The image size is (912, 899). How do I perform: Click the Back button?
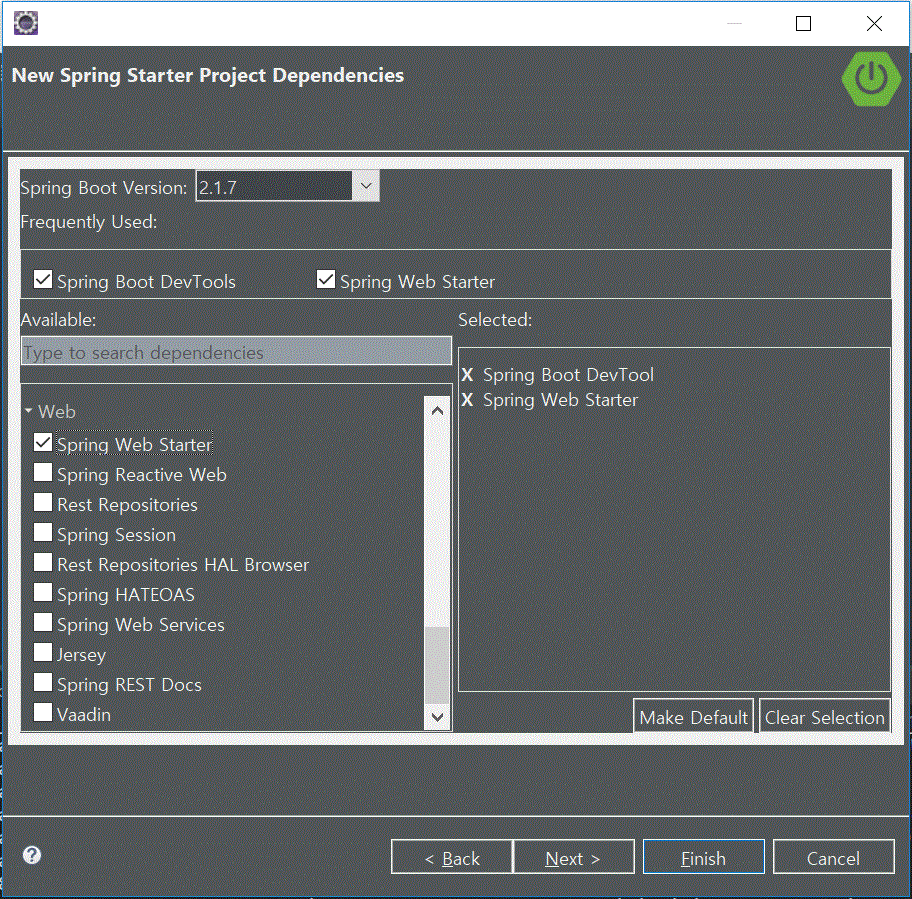pos(452,857)
